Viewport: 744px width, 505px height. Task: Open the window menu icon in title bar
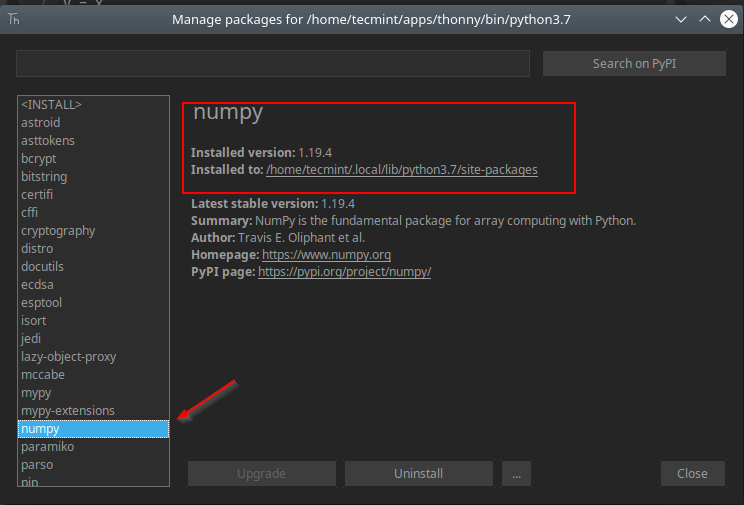(14, 19)
